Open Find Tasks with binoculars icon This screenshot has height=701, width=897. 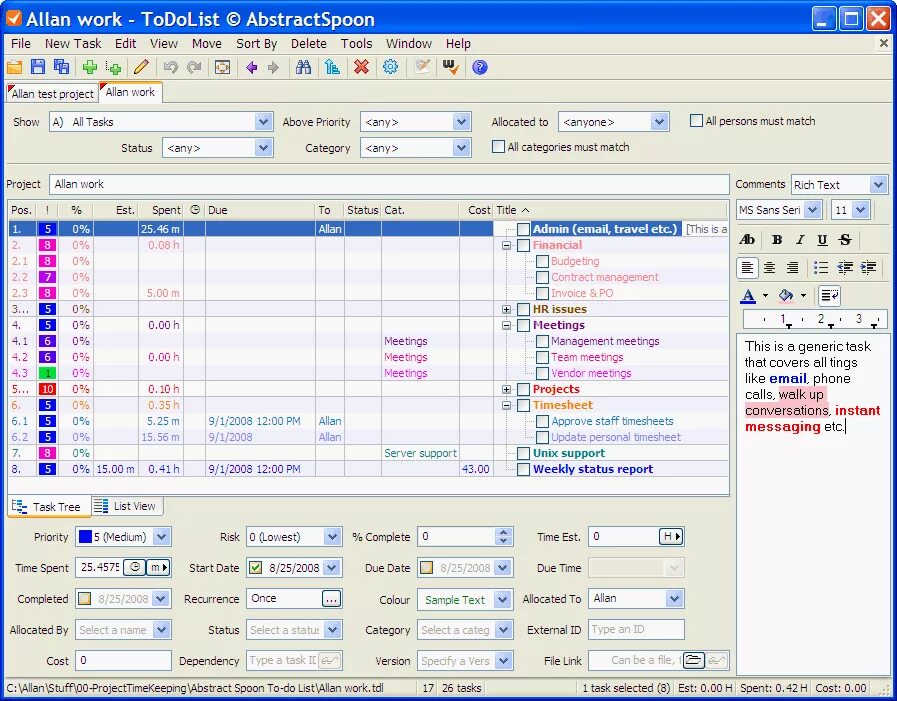point(303,67)
